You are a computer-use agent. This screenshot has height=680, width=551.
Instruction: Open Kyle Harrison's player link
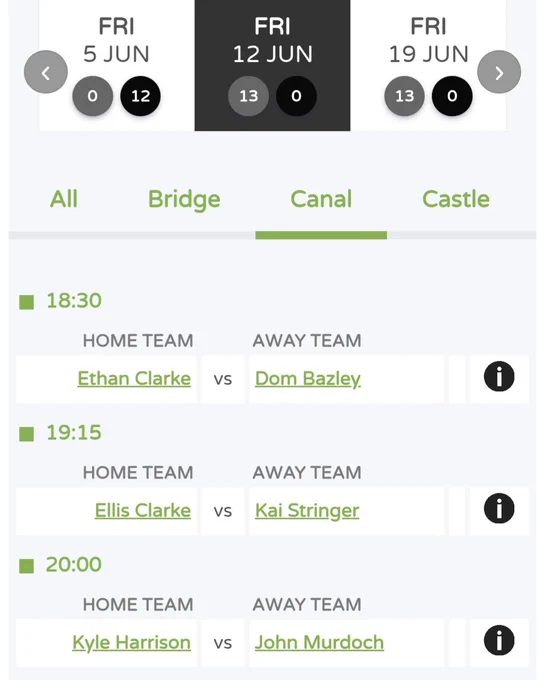tap(131, 642)
